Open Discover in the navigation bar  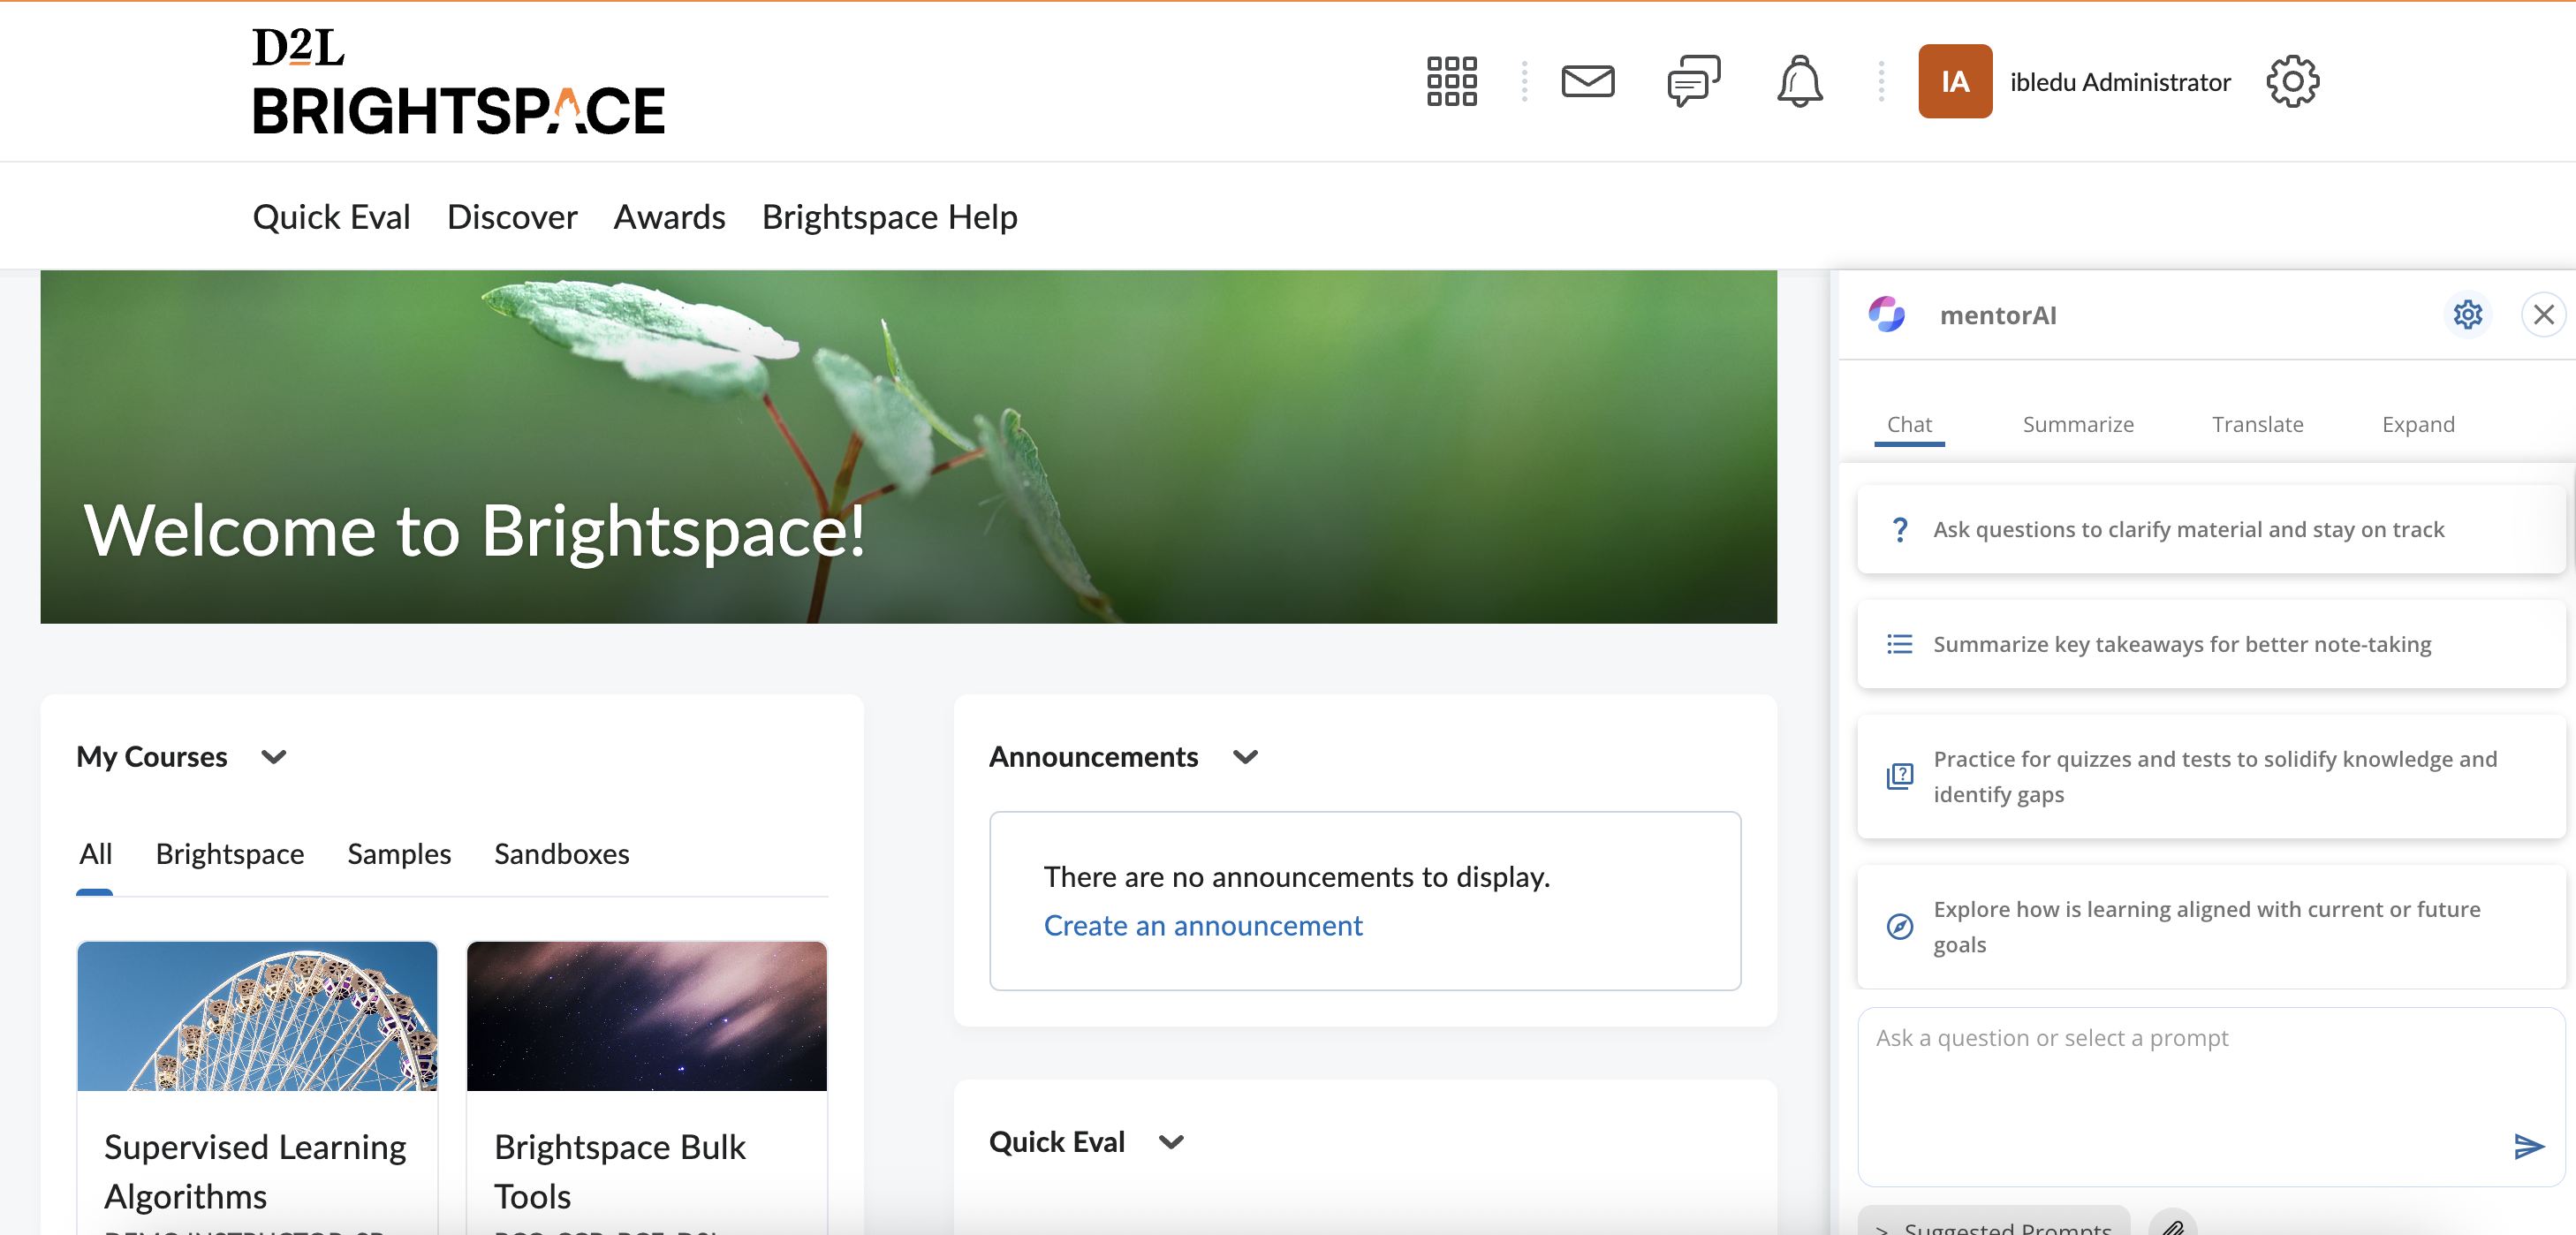click(512, 217)
